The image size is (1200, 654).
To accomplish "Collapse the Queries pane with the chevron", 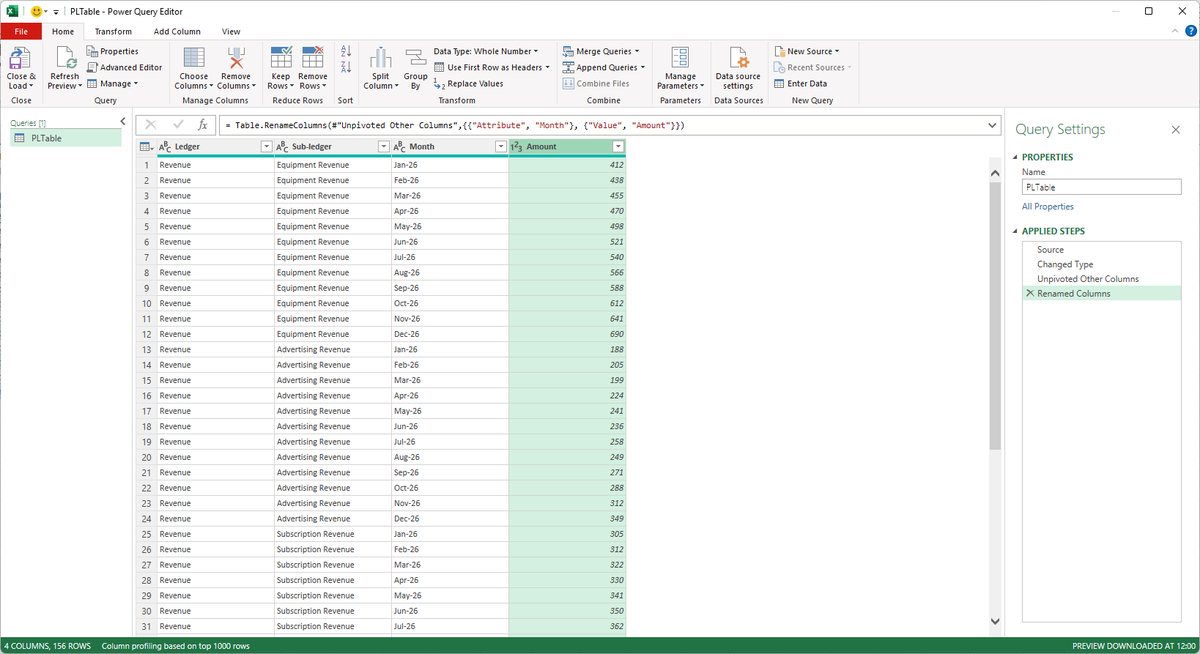I will click(x=122, y=121).
